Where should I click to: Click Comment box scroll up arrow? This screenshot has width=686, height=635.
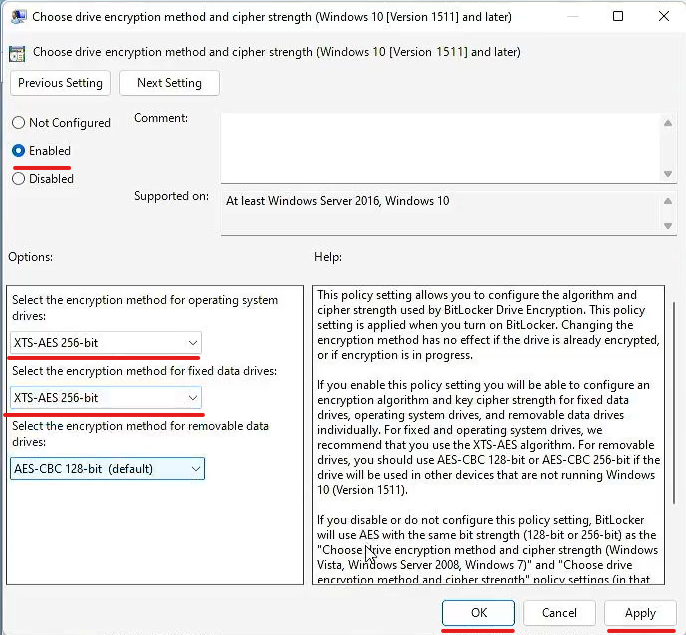coord(668,123)
